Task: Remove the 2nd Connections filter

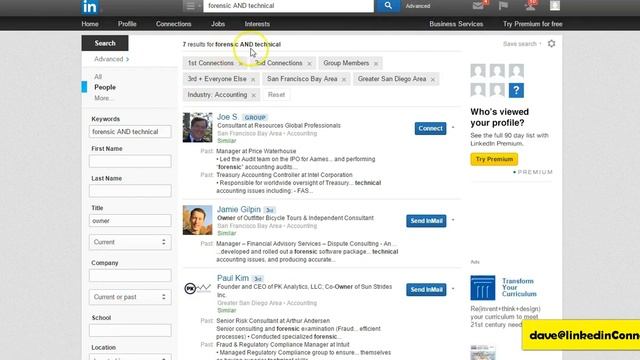Action: tap(309, 63)
